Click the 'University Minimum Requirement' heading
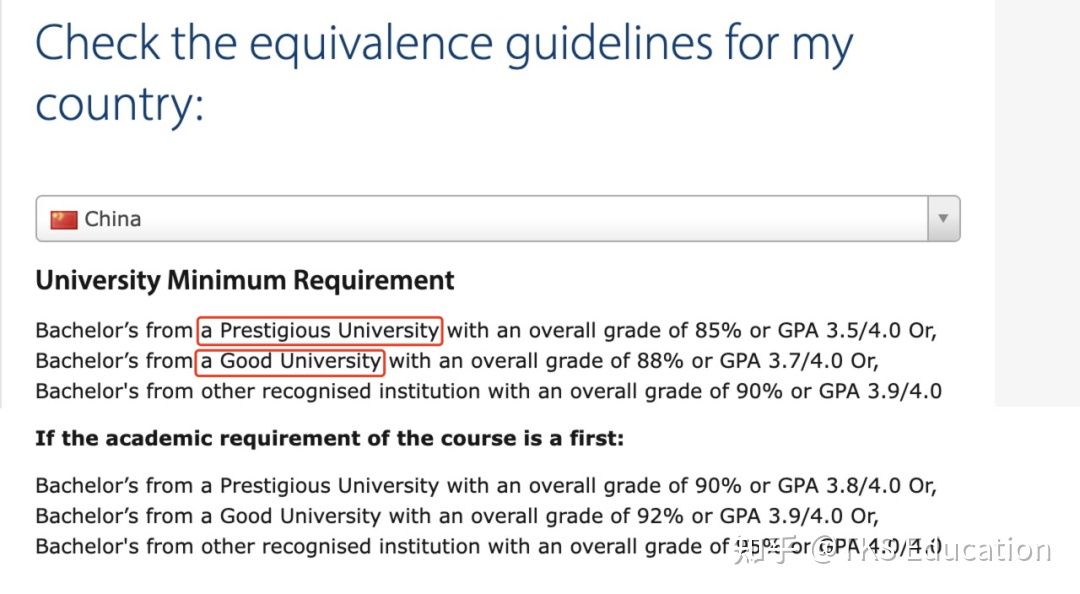1080x594 pixels. [x=245, y=281]
